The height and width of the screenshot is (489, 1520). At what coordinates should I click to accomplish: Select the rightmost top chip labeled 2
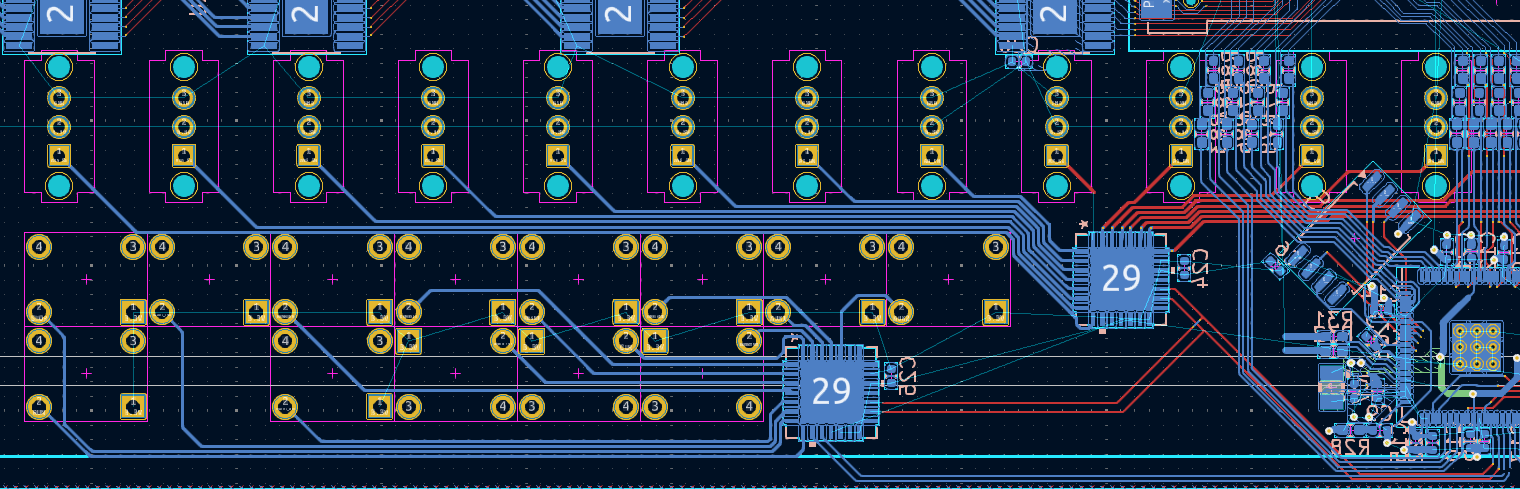pos(1052,15)
